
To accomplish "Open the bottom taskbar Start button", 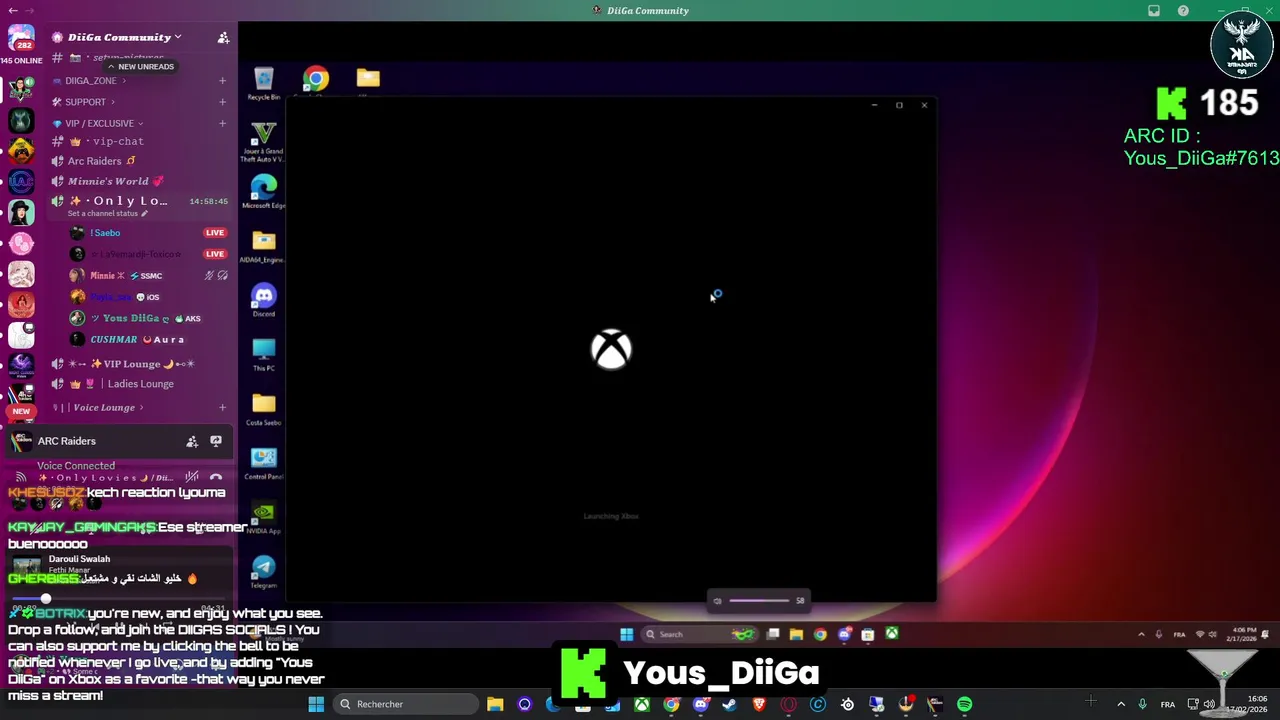I will coord(316,704).
